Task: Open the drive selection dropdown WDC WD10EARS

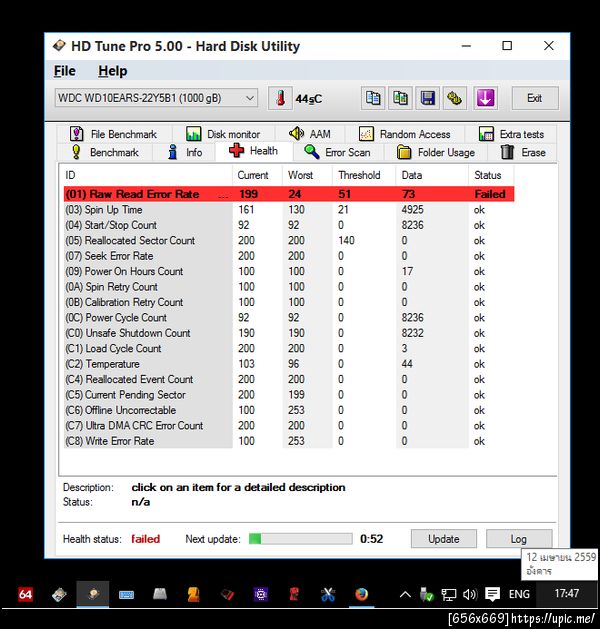Action: 156,98
